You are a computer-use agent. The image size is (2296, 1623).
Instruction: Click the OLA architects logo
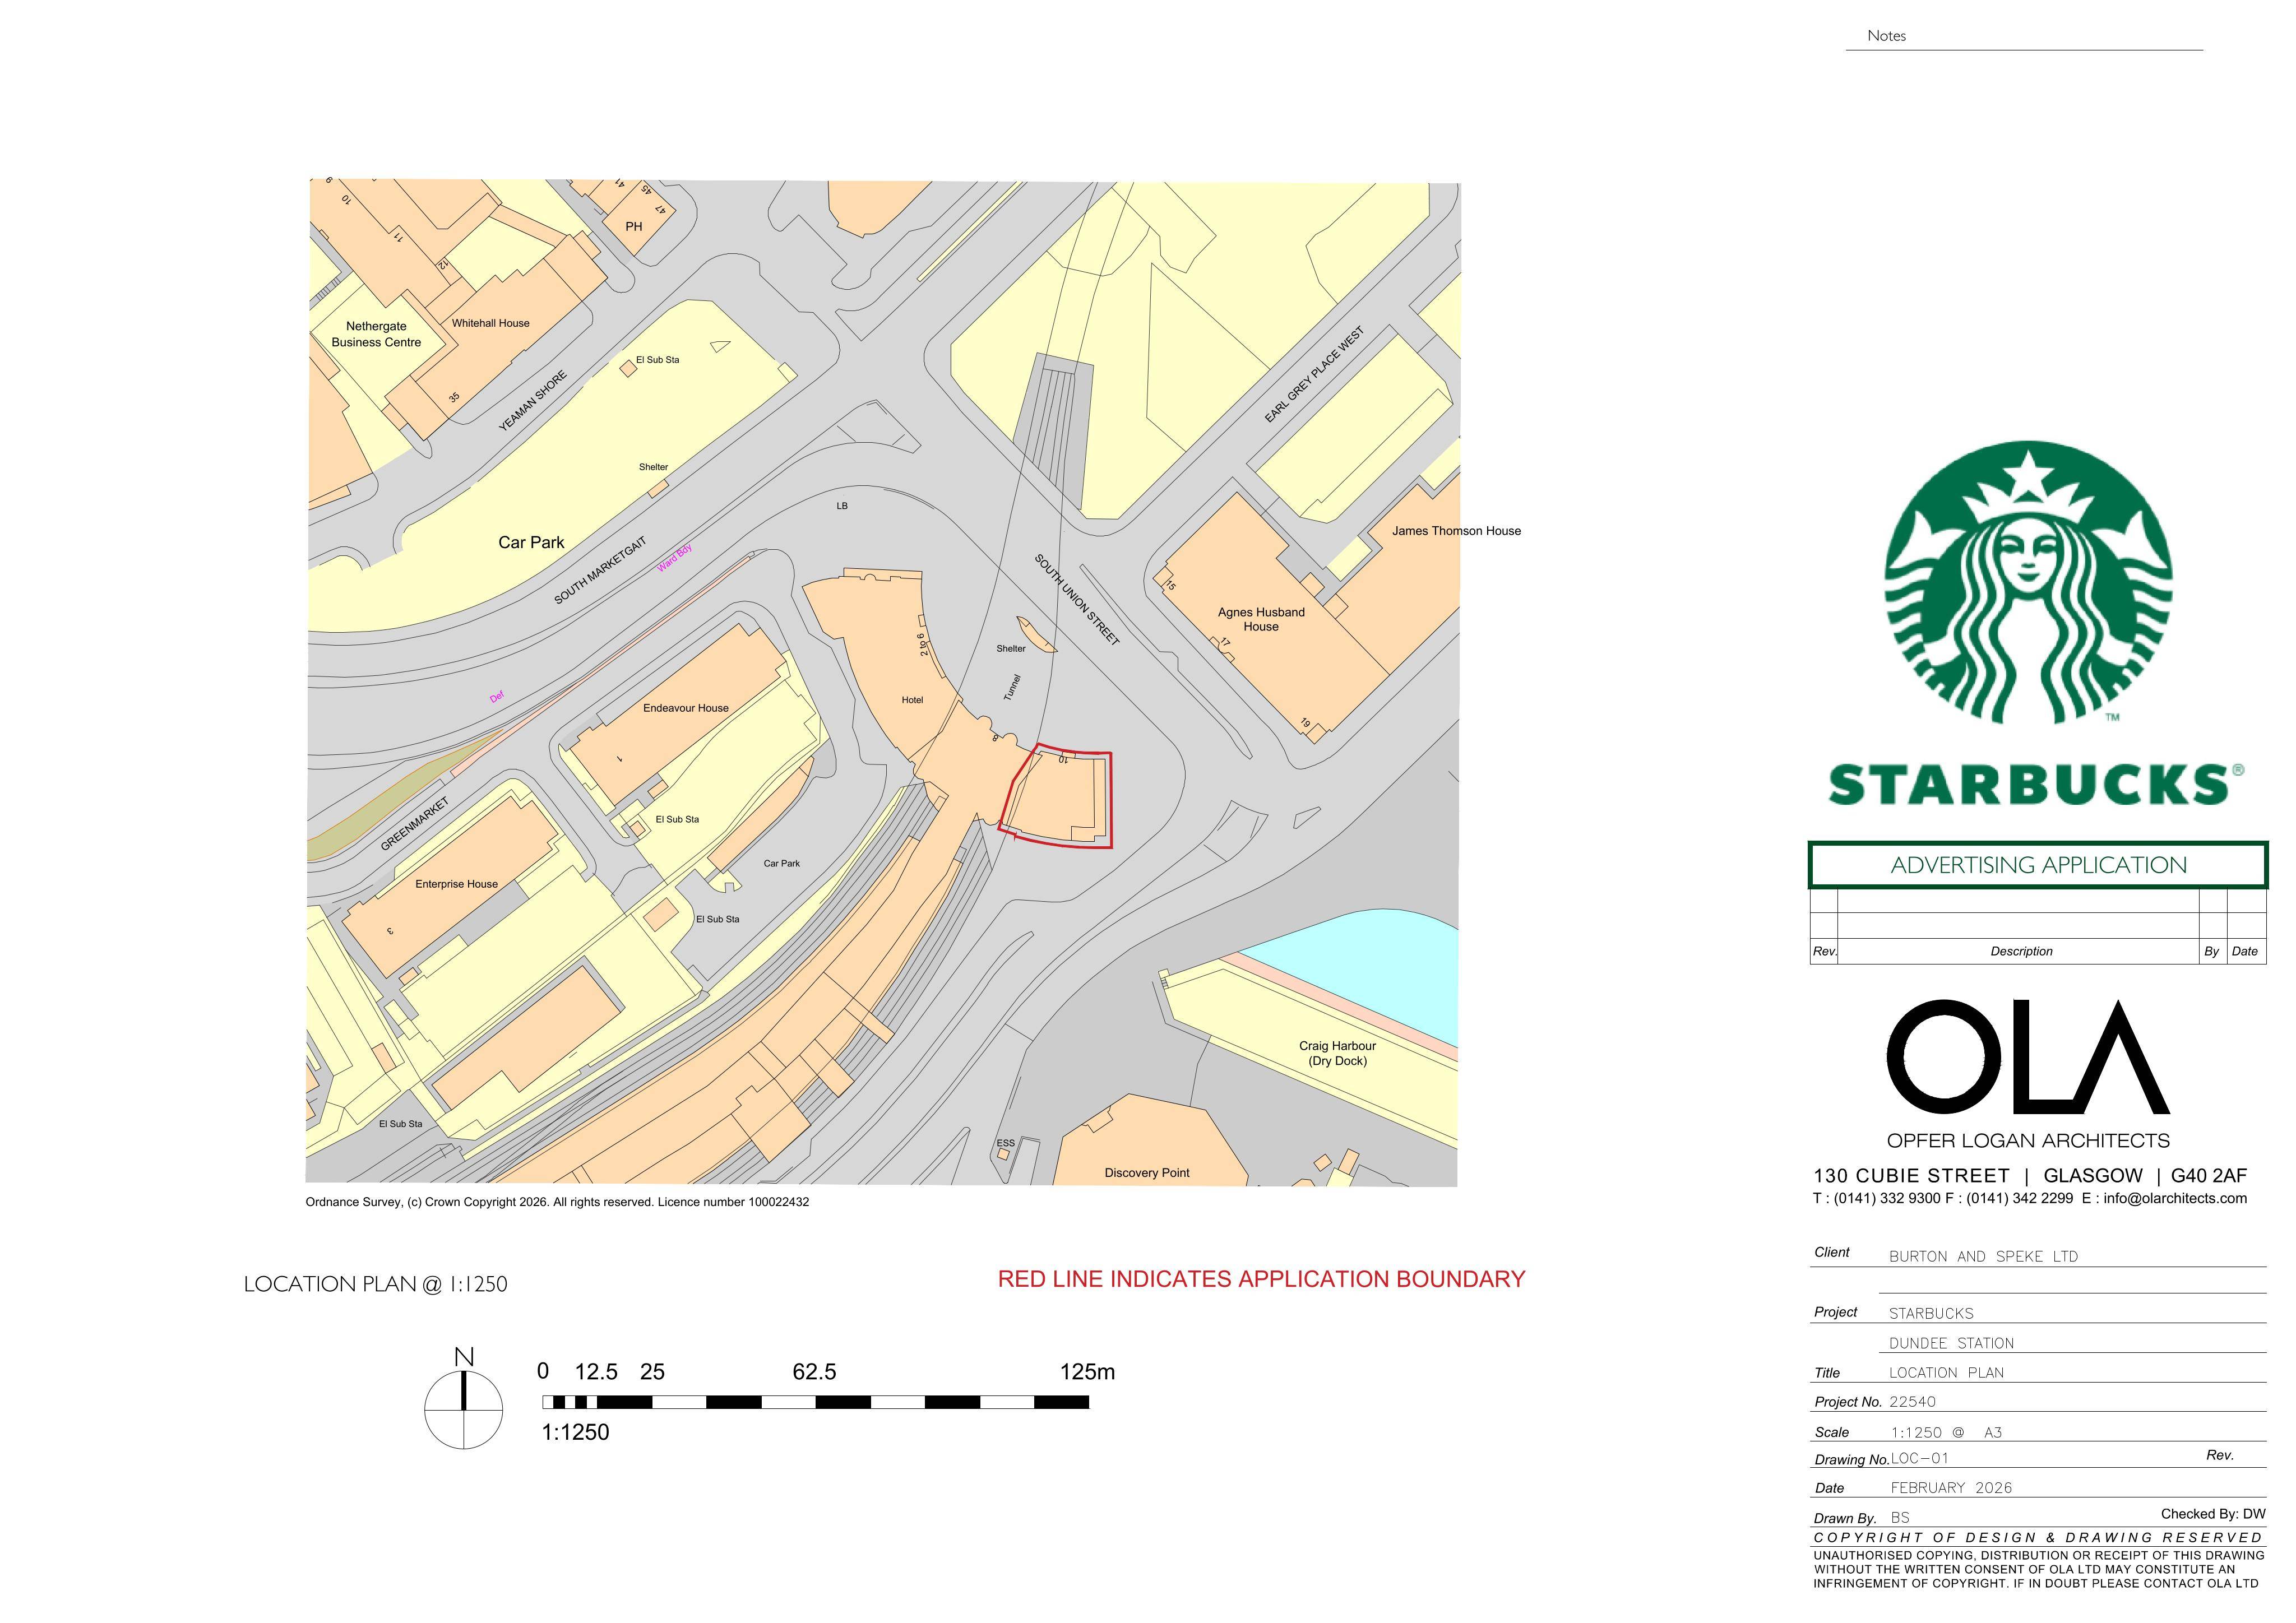pos(2028,1057)
